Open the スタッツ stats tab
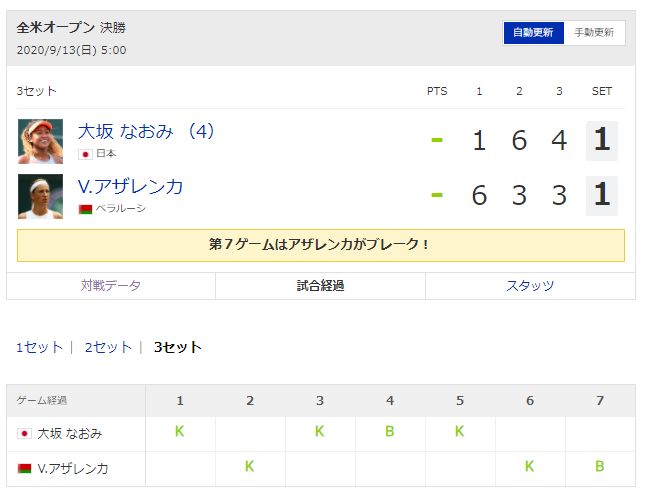The height and width of the screenshot is (496, 646). coord(530,285)
